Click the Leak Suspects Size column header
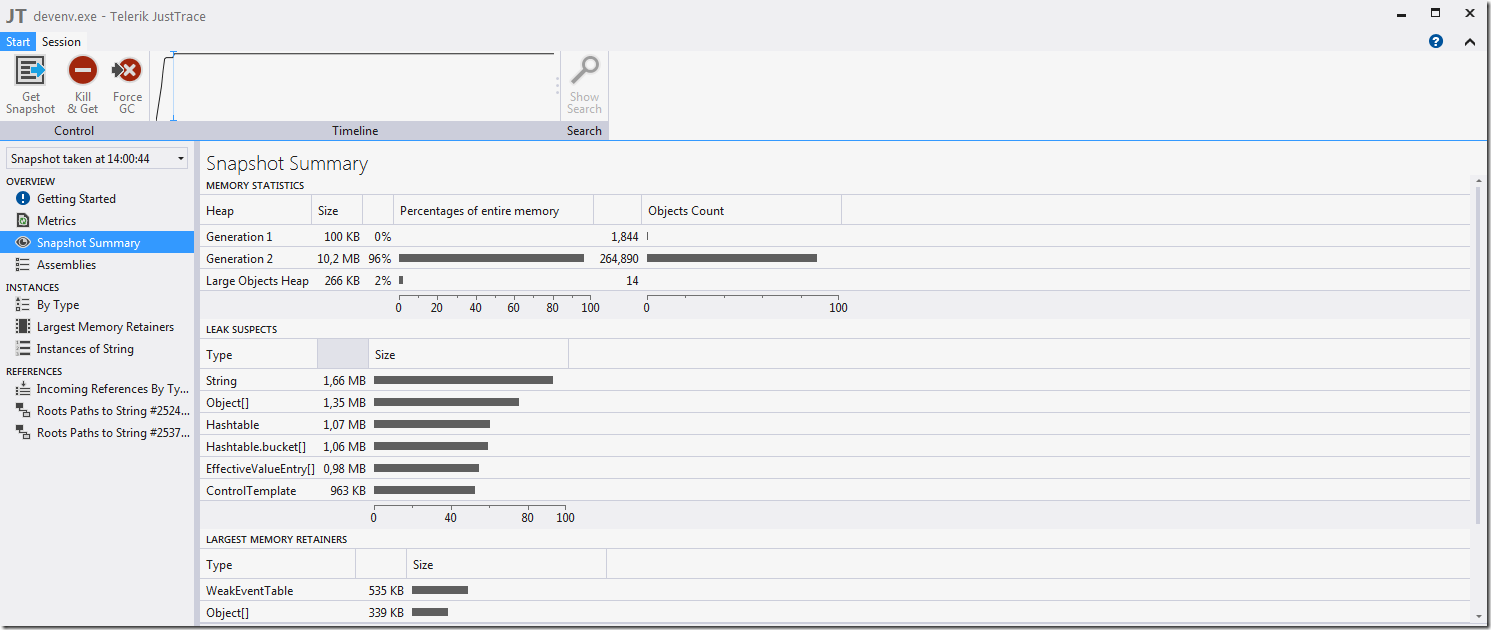This screenshot has width=1491, height=630. click(x=468, y=355)
